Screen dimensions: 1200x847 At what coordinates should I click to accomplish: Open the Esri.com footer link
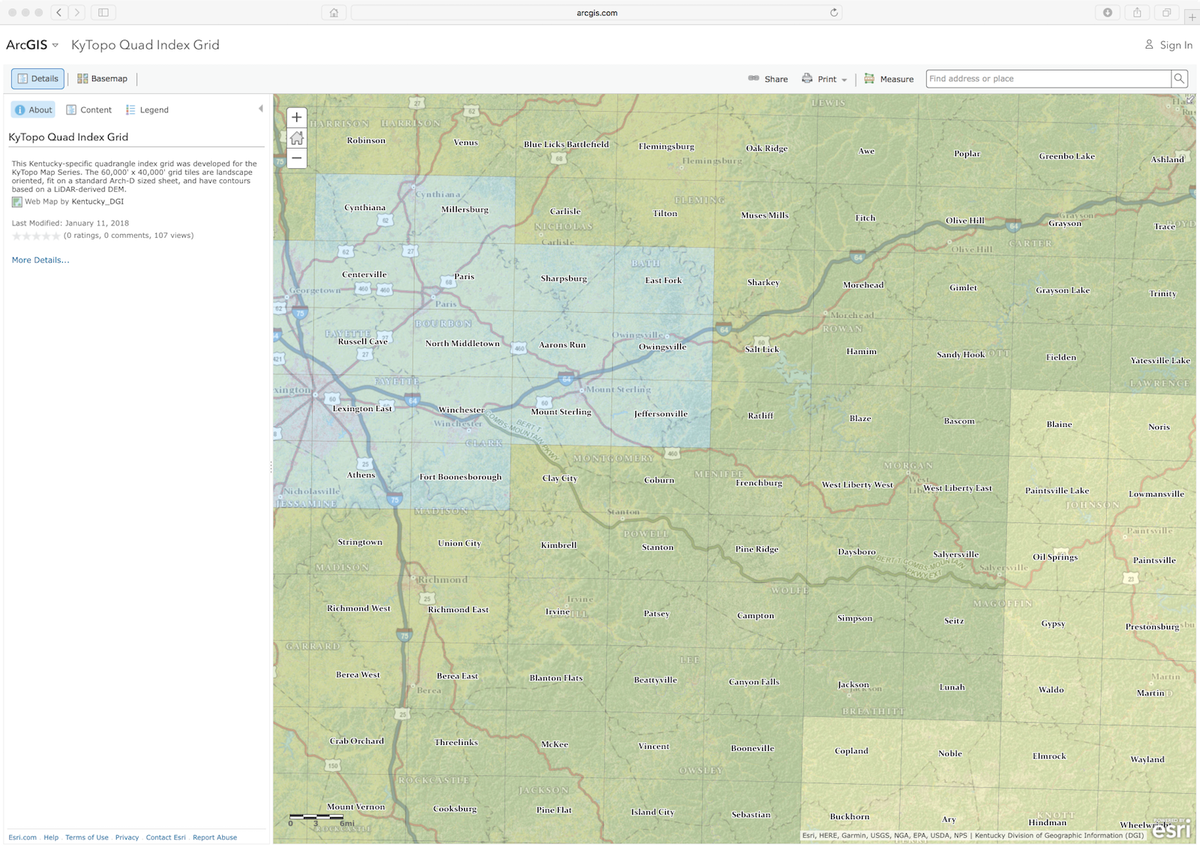click(23, 837)
